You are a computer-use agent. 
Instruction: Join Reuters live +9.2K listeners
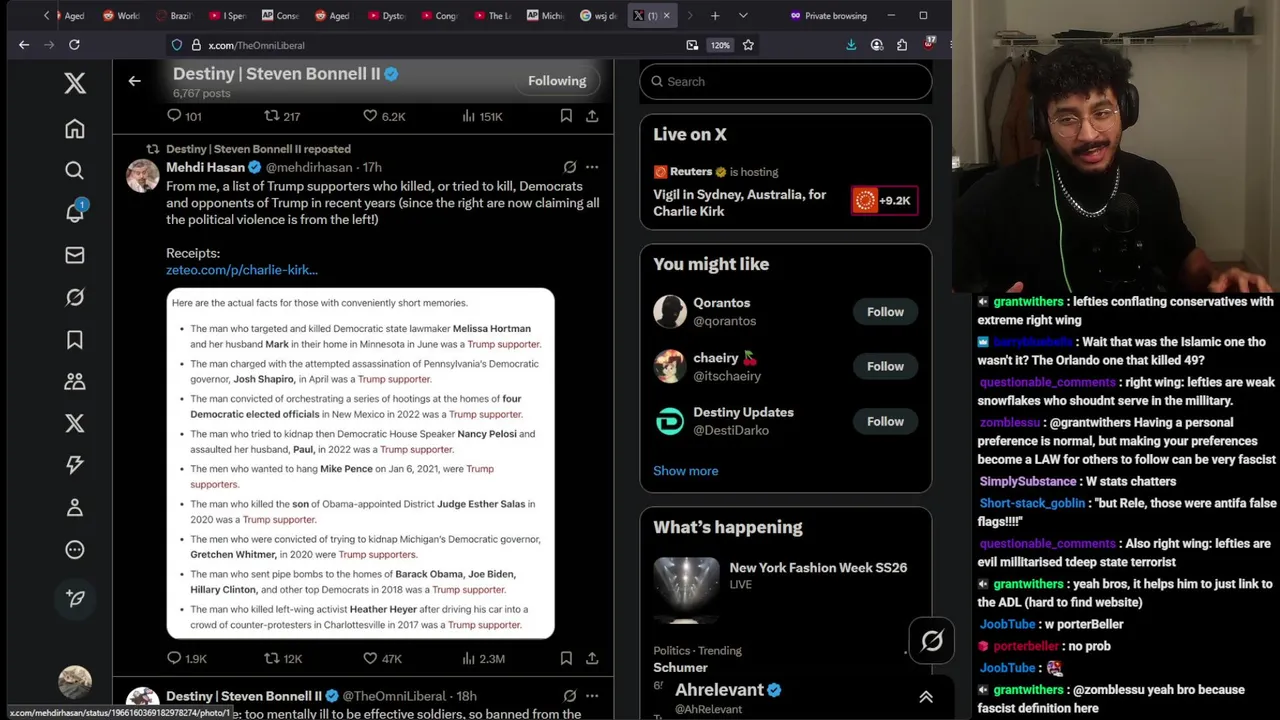(x=884, y=201)
